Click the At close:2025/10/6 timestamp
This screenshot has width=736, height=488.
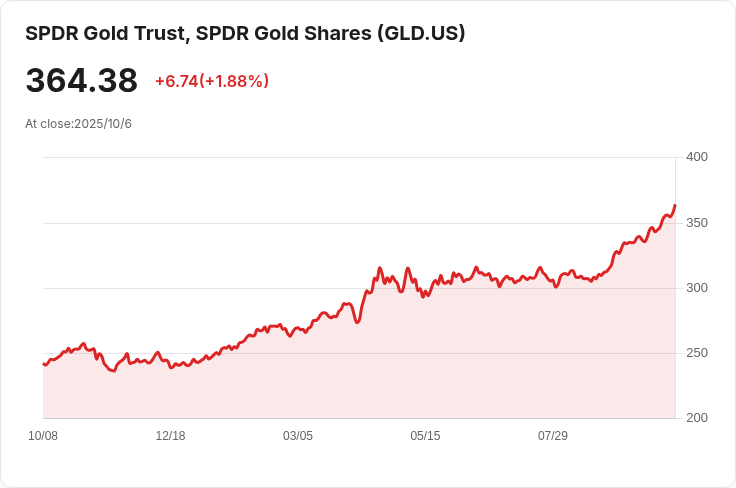[78, 124]
